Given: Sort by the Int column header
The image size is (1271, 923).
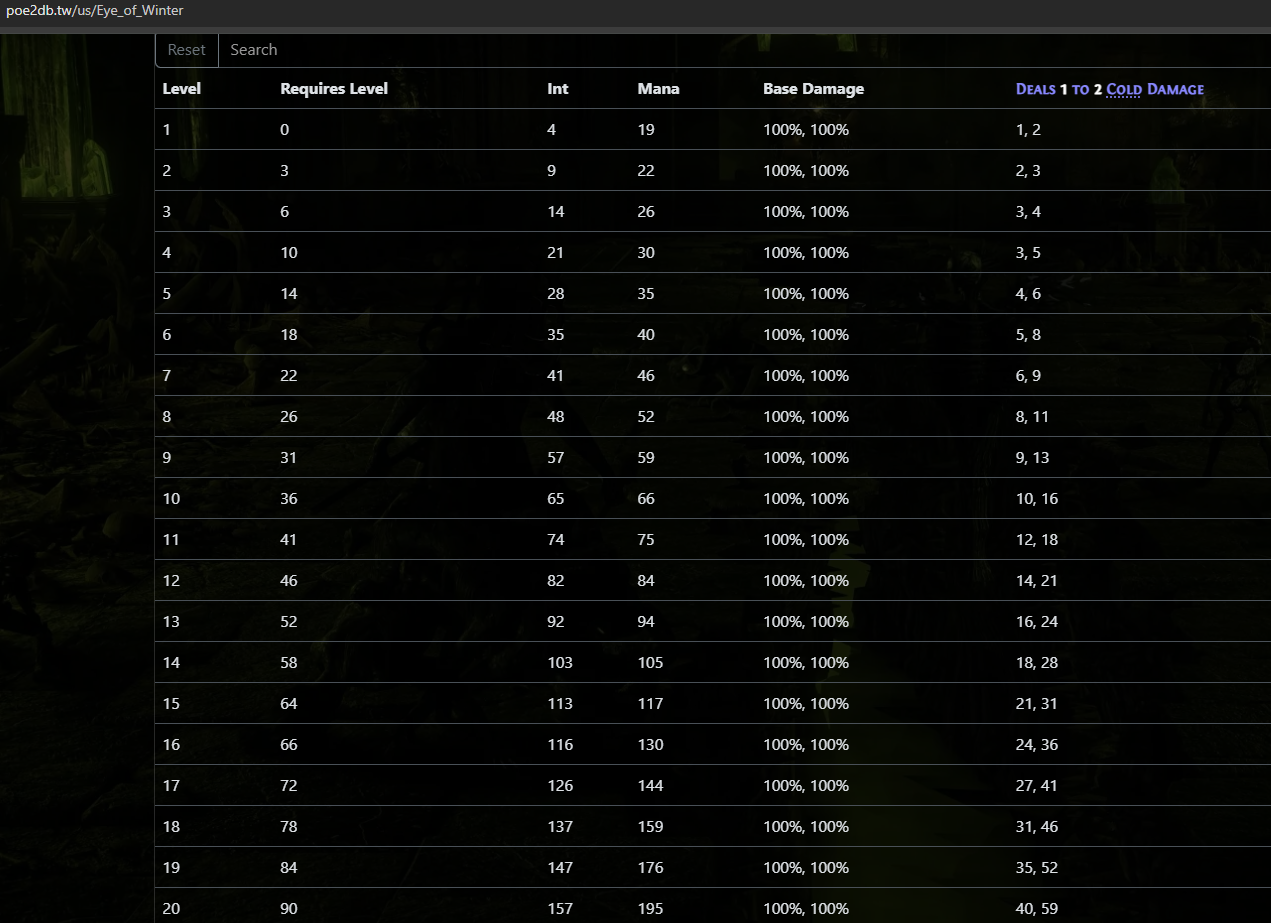Looking at the screenshot, I should [x=558, y=89].
